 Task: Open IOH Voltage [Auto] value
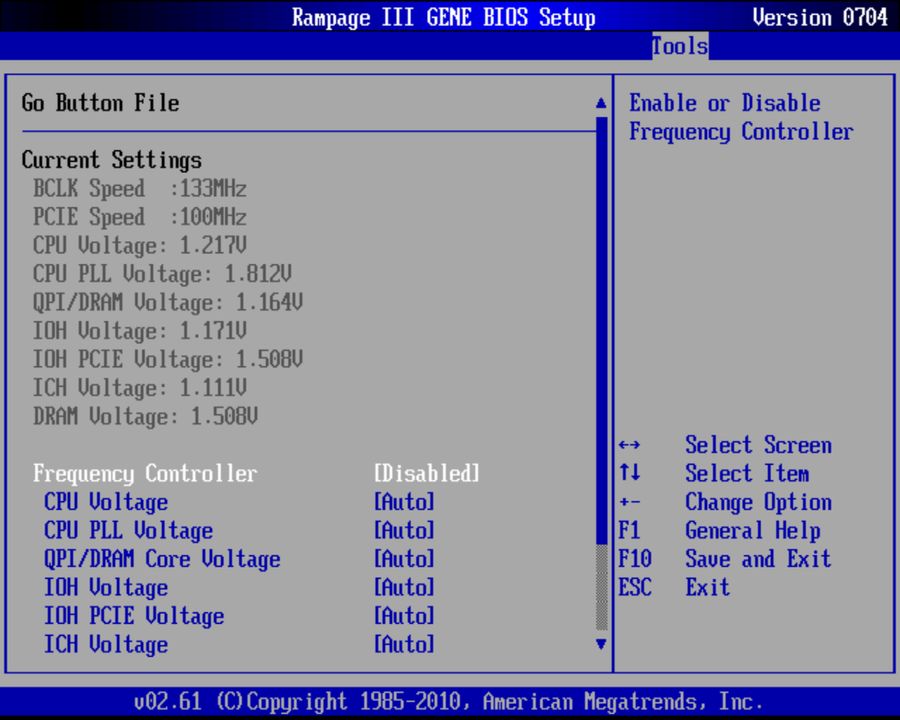tap(404, 588)
